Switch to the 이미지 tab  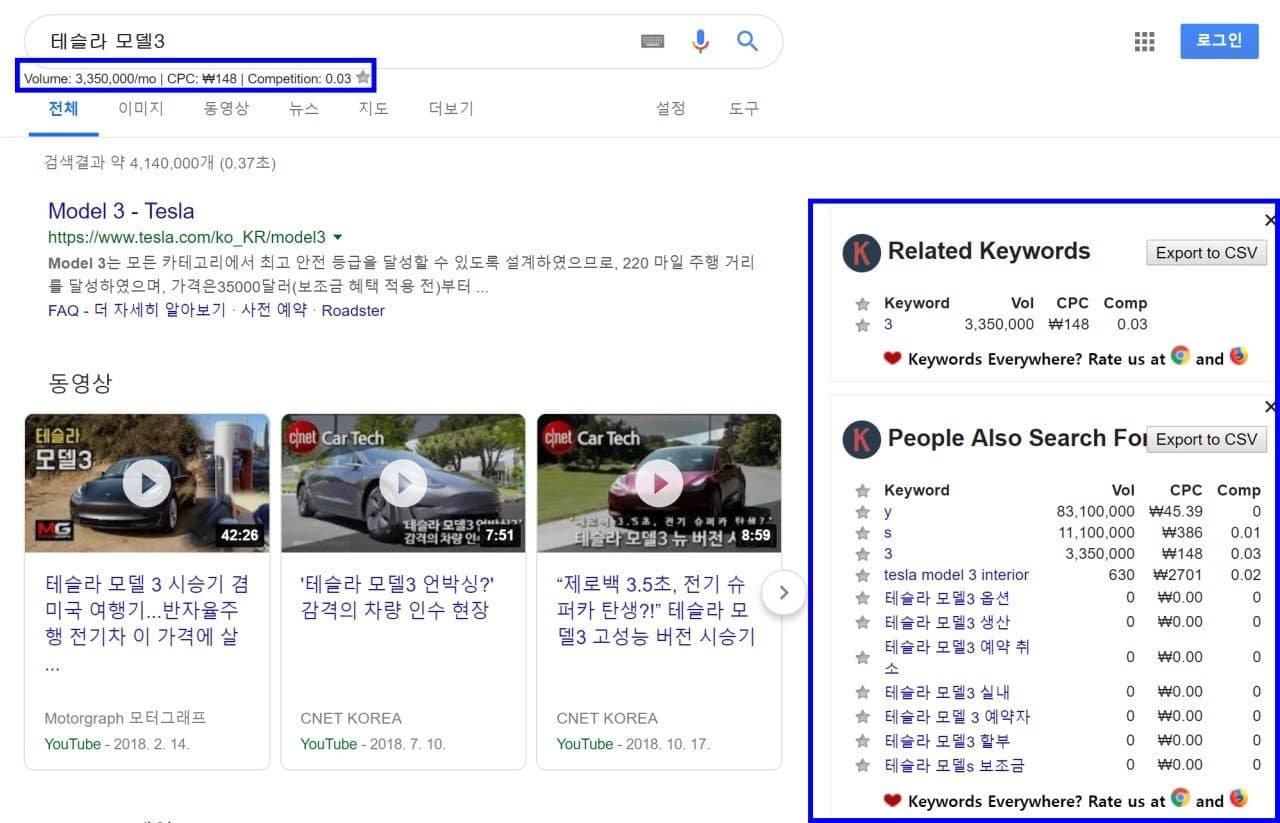point(141,109)
